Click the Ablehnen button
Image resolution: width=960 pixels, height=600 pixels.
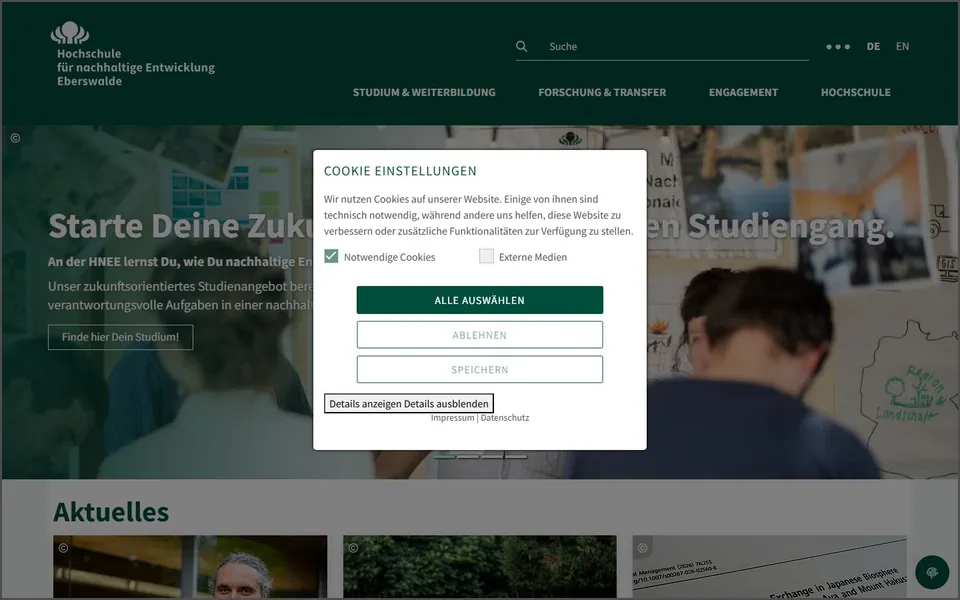(479, 335)
